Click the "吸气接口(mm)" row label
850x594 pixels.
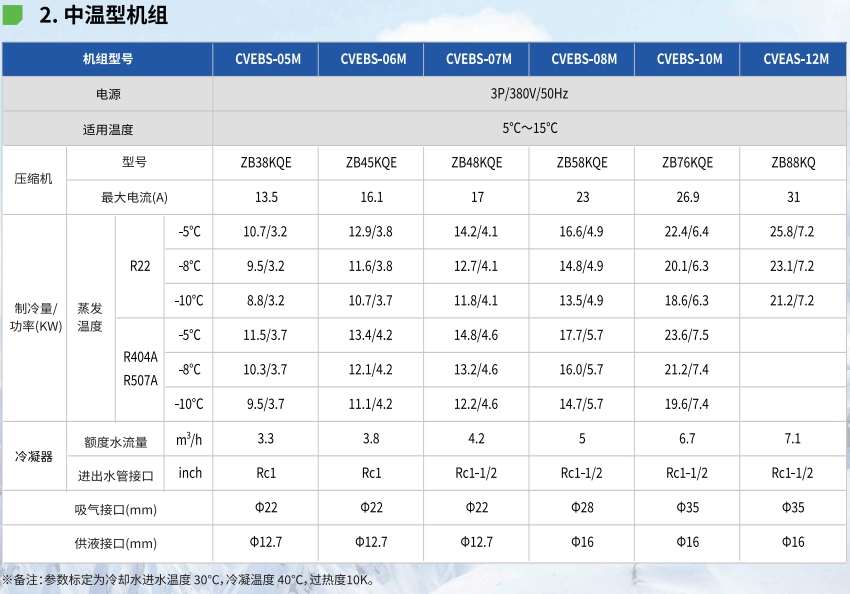[x=115, y=510]
